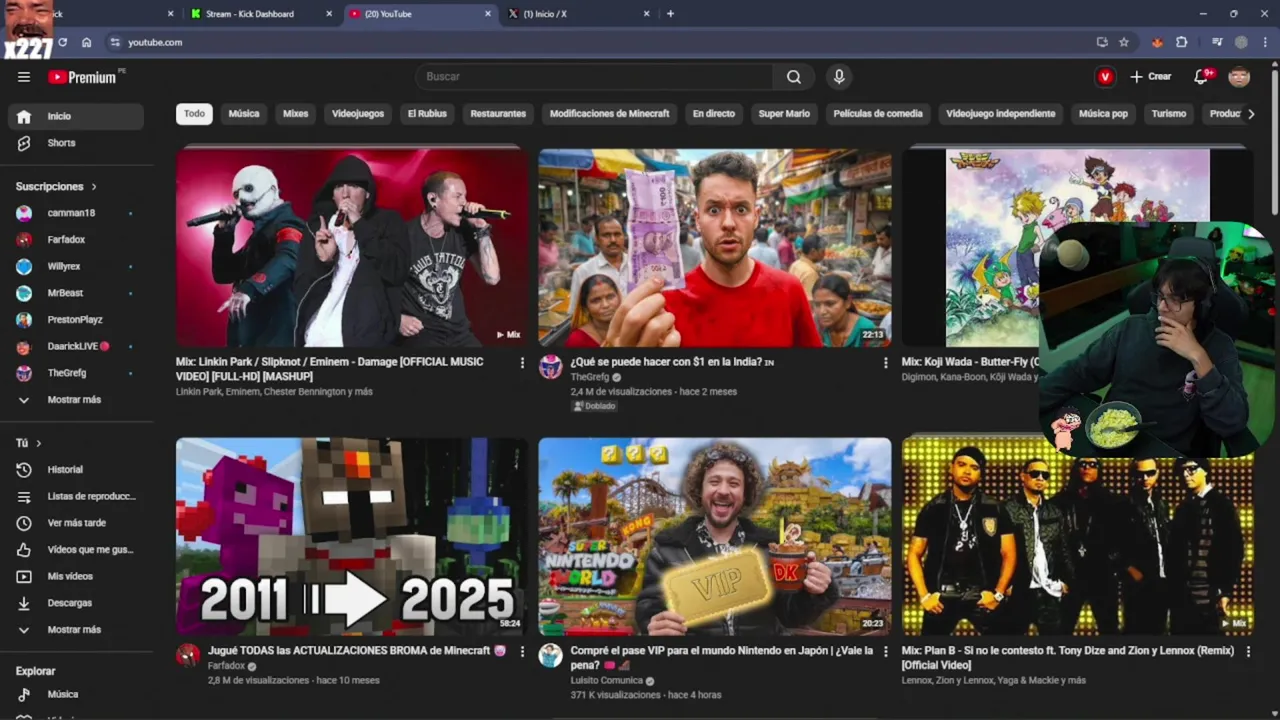
Task: Open Descargas in sidebar
Action: (x=76, y=603)
